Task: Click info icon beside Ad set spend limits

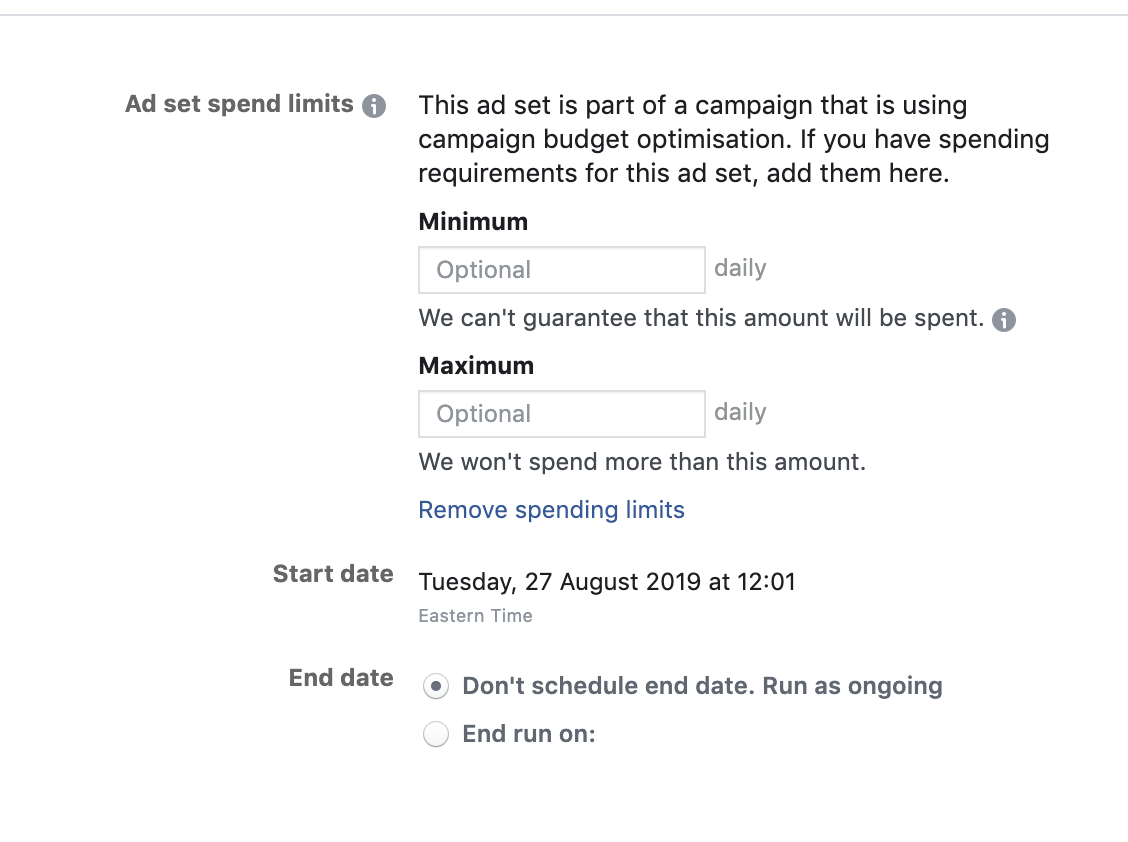Action: (374, 106)
